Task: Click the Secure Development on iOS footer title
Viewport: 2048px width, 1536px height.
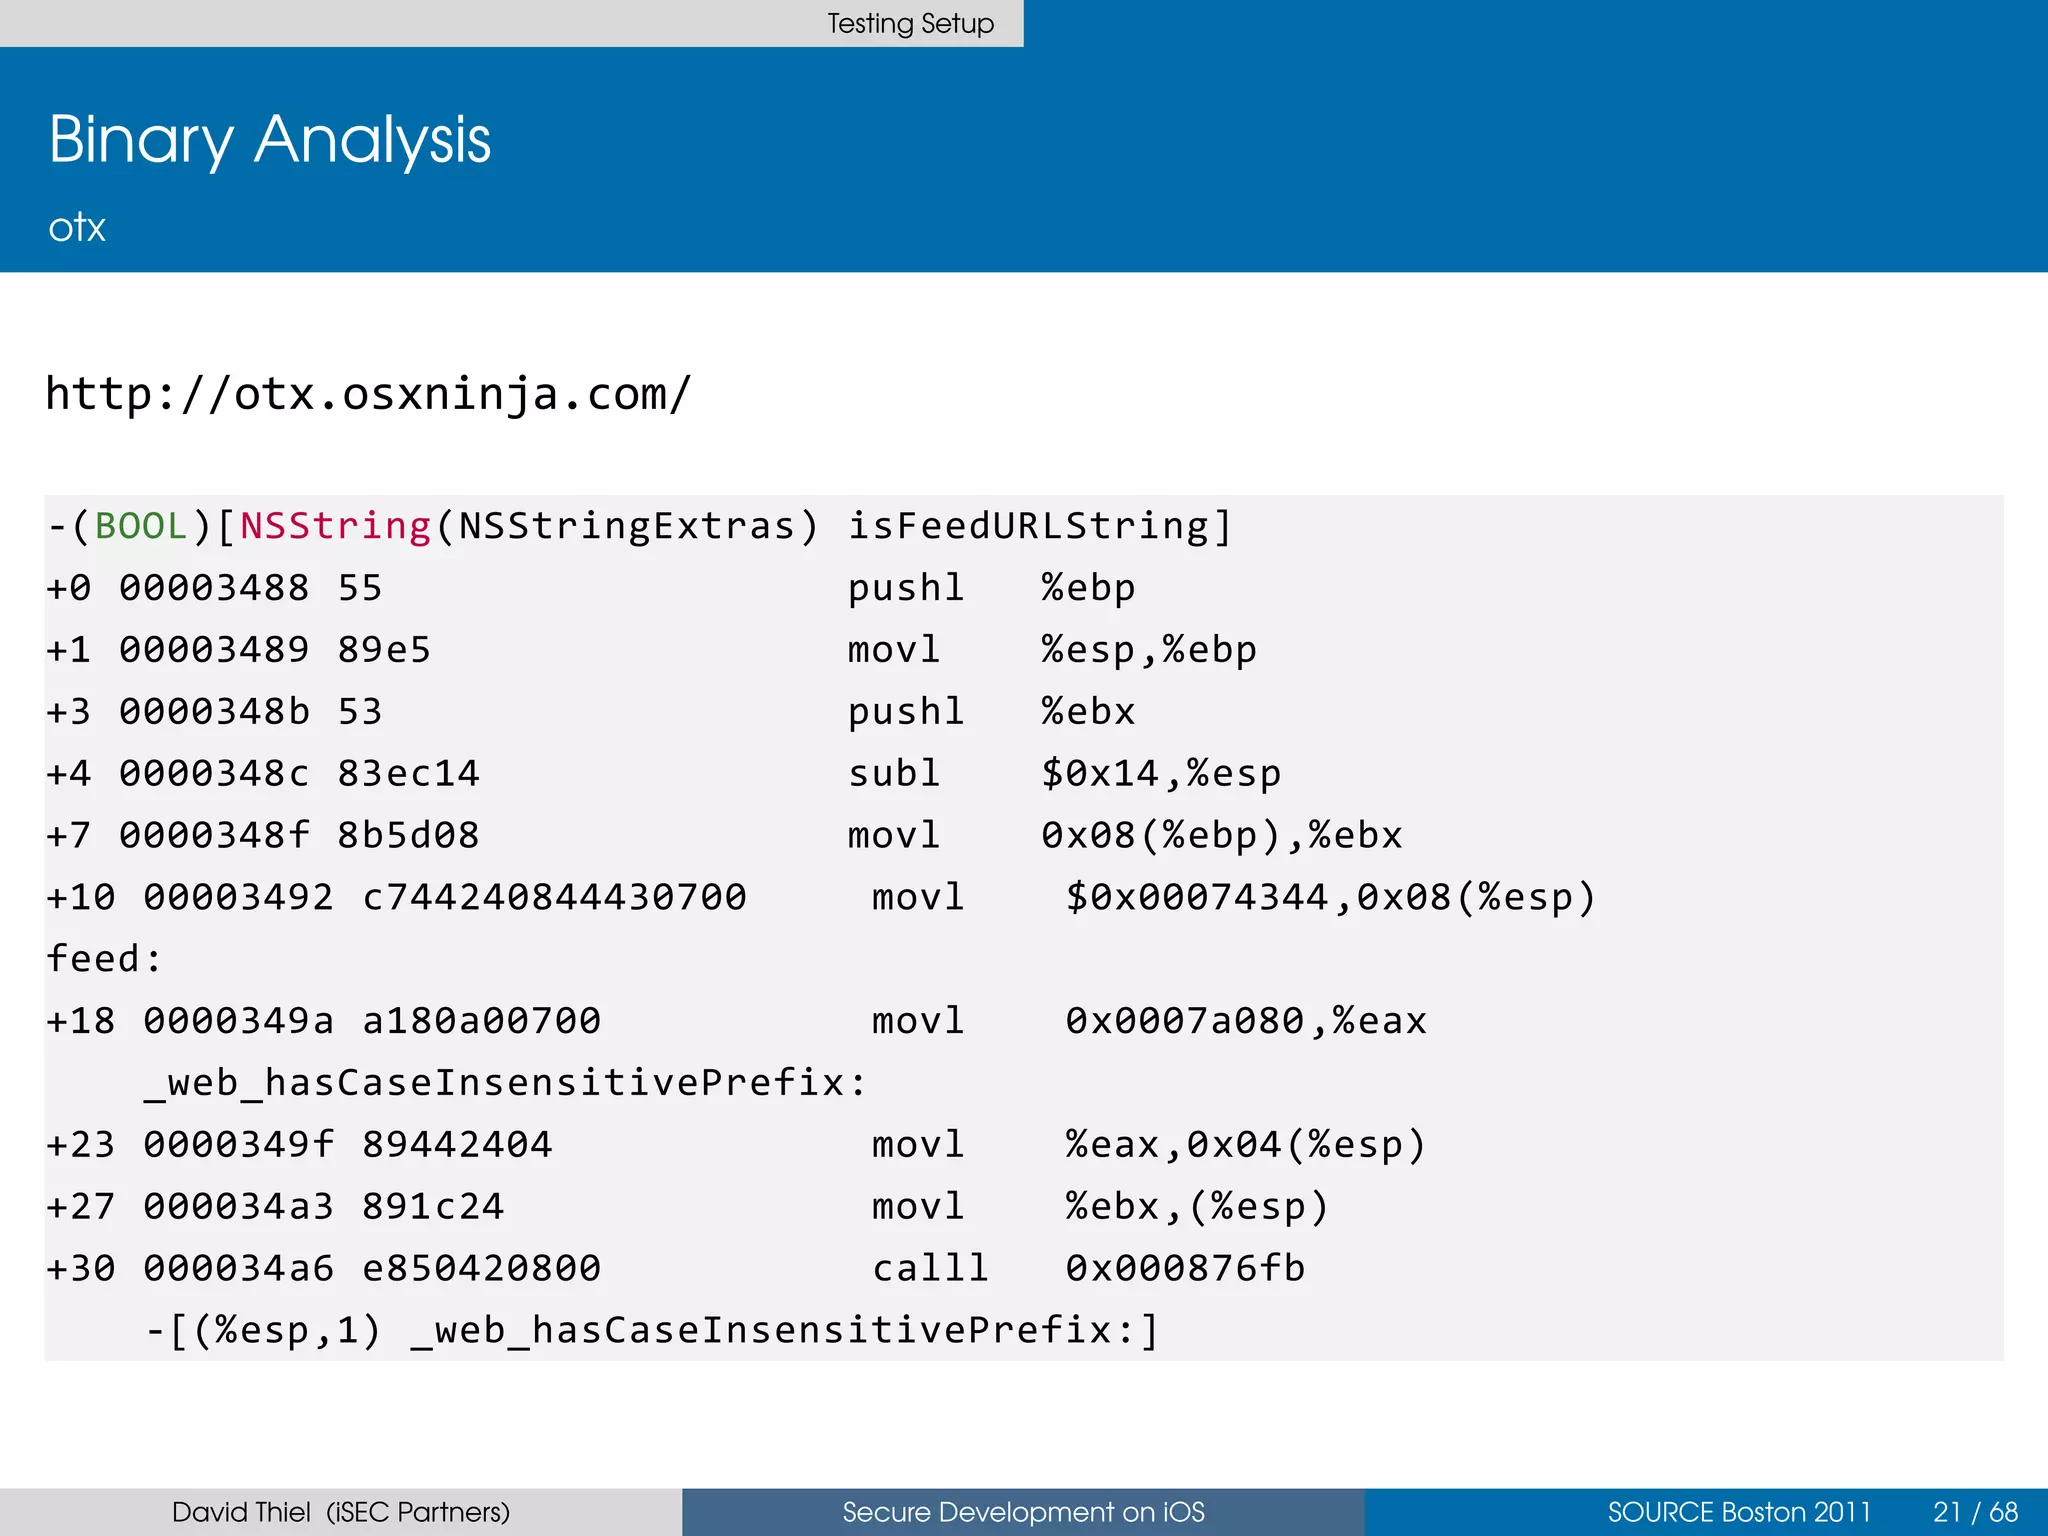Action: (1023, 1512)
